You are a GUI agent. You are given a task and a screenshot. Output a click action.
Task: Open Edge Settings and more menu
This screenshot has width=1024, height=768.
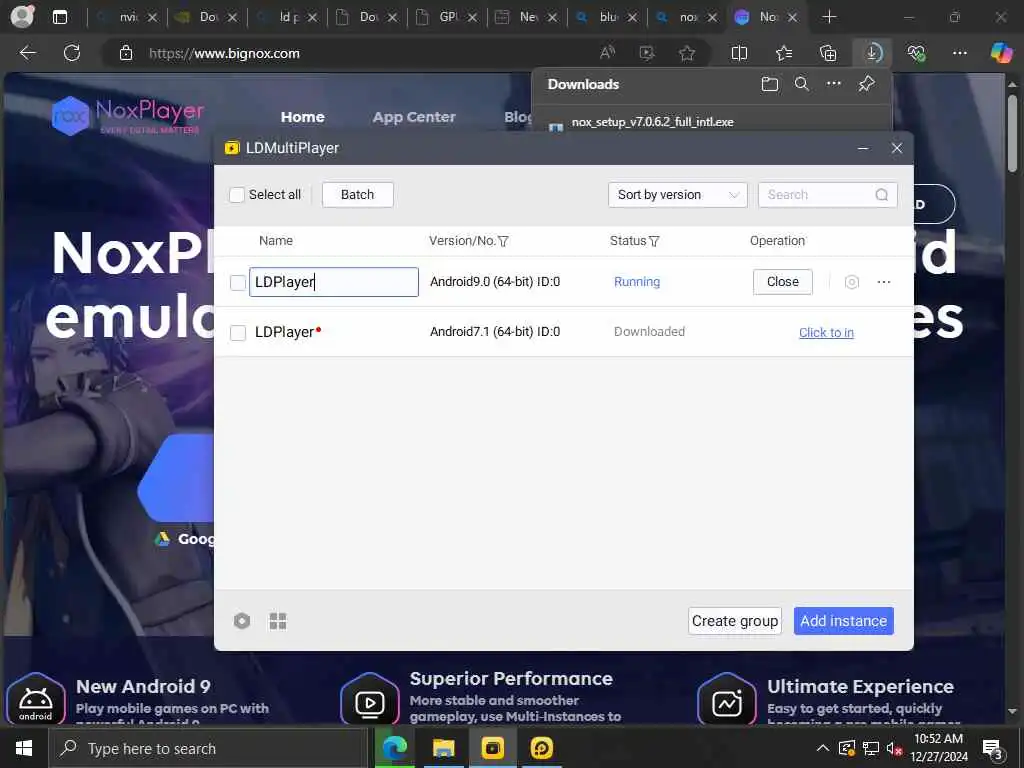point(960,53)
